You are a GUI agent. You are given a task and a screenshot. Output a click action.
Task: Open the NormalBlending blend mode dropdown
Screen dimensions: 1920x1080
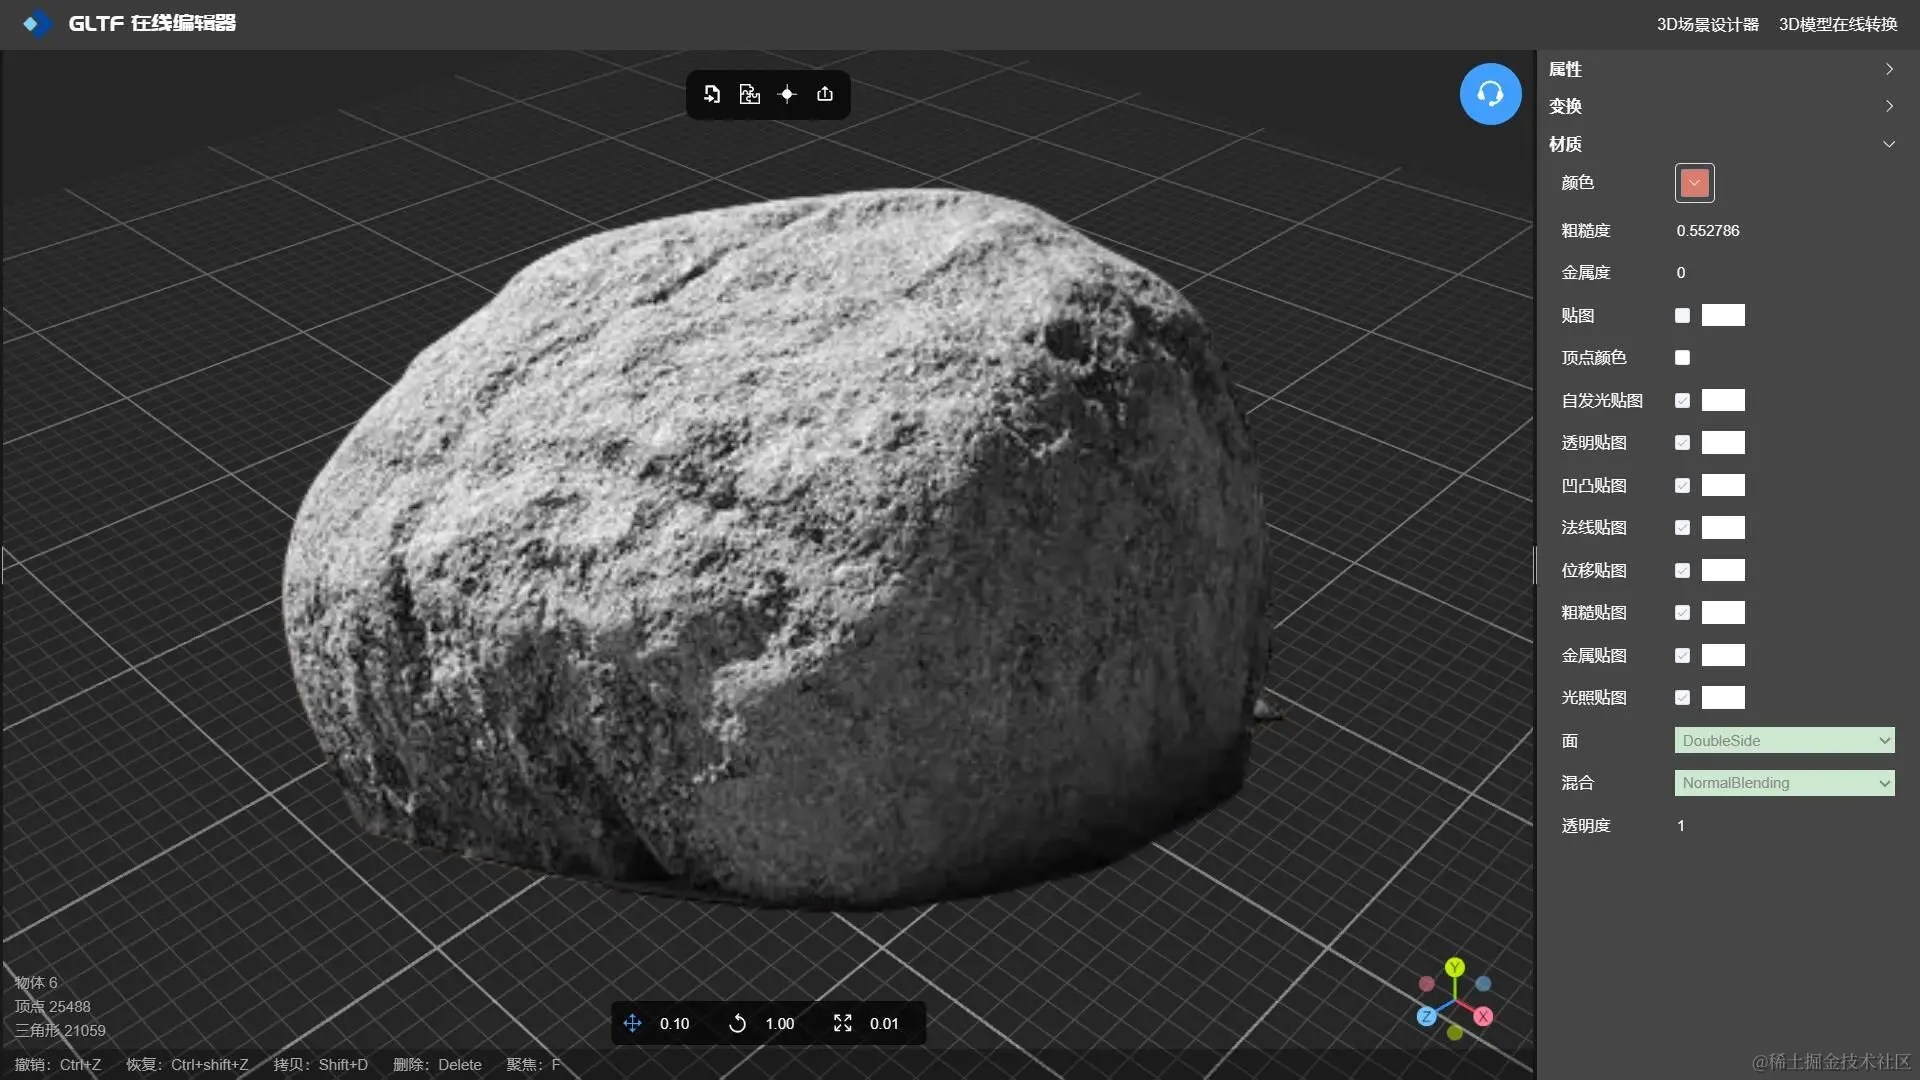click(x=1784, y=783)
